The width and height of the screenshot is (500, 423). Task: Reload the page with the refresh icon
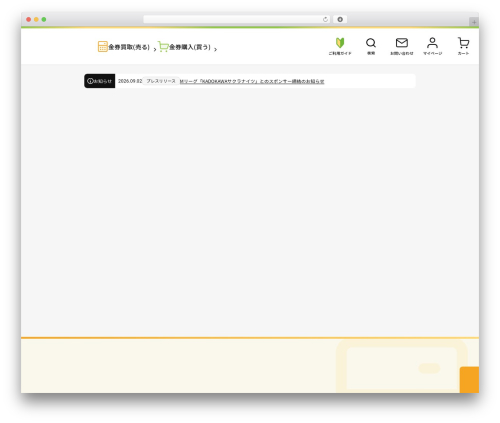(325, 19)
